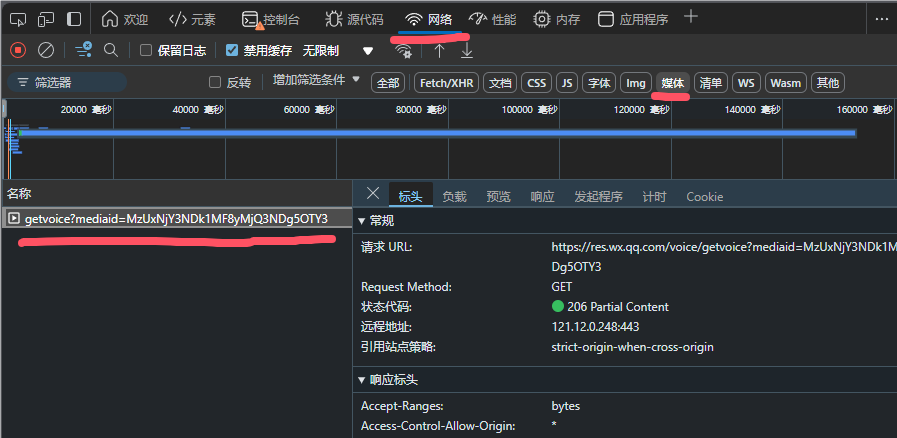Open network search magnifier icon
Screen dimensions: 897x438
coord(111,50)
